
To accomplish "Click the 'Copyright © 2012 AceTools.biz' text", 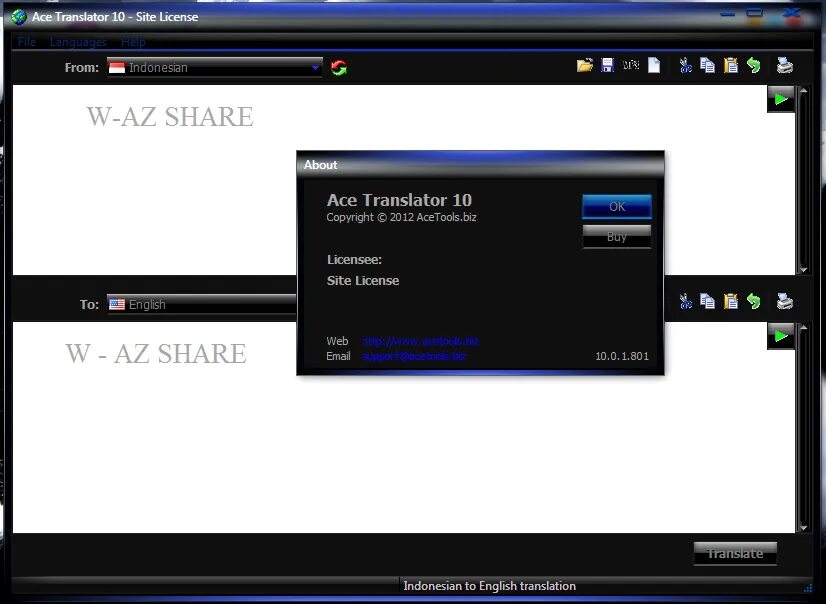I will (x=401, y=217).
